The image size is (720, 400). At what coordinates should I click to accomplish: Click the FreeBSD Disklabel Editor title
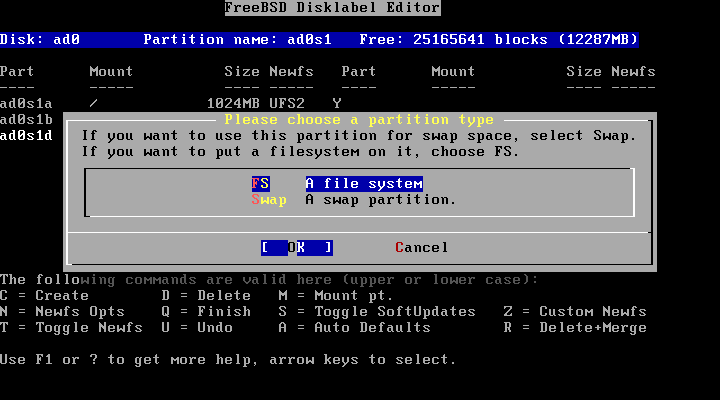(332, 8)
